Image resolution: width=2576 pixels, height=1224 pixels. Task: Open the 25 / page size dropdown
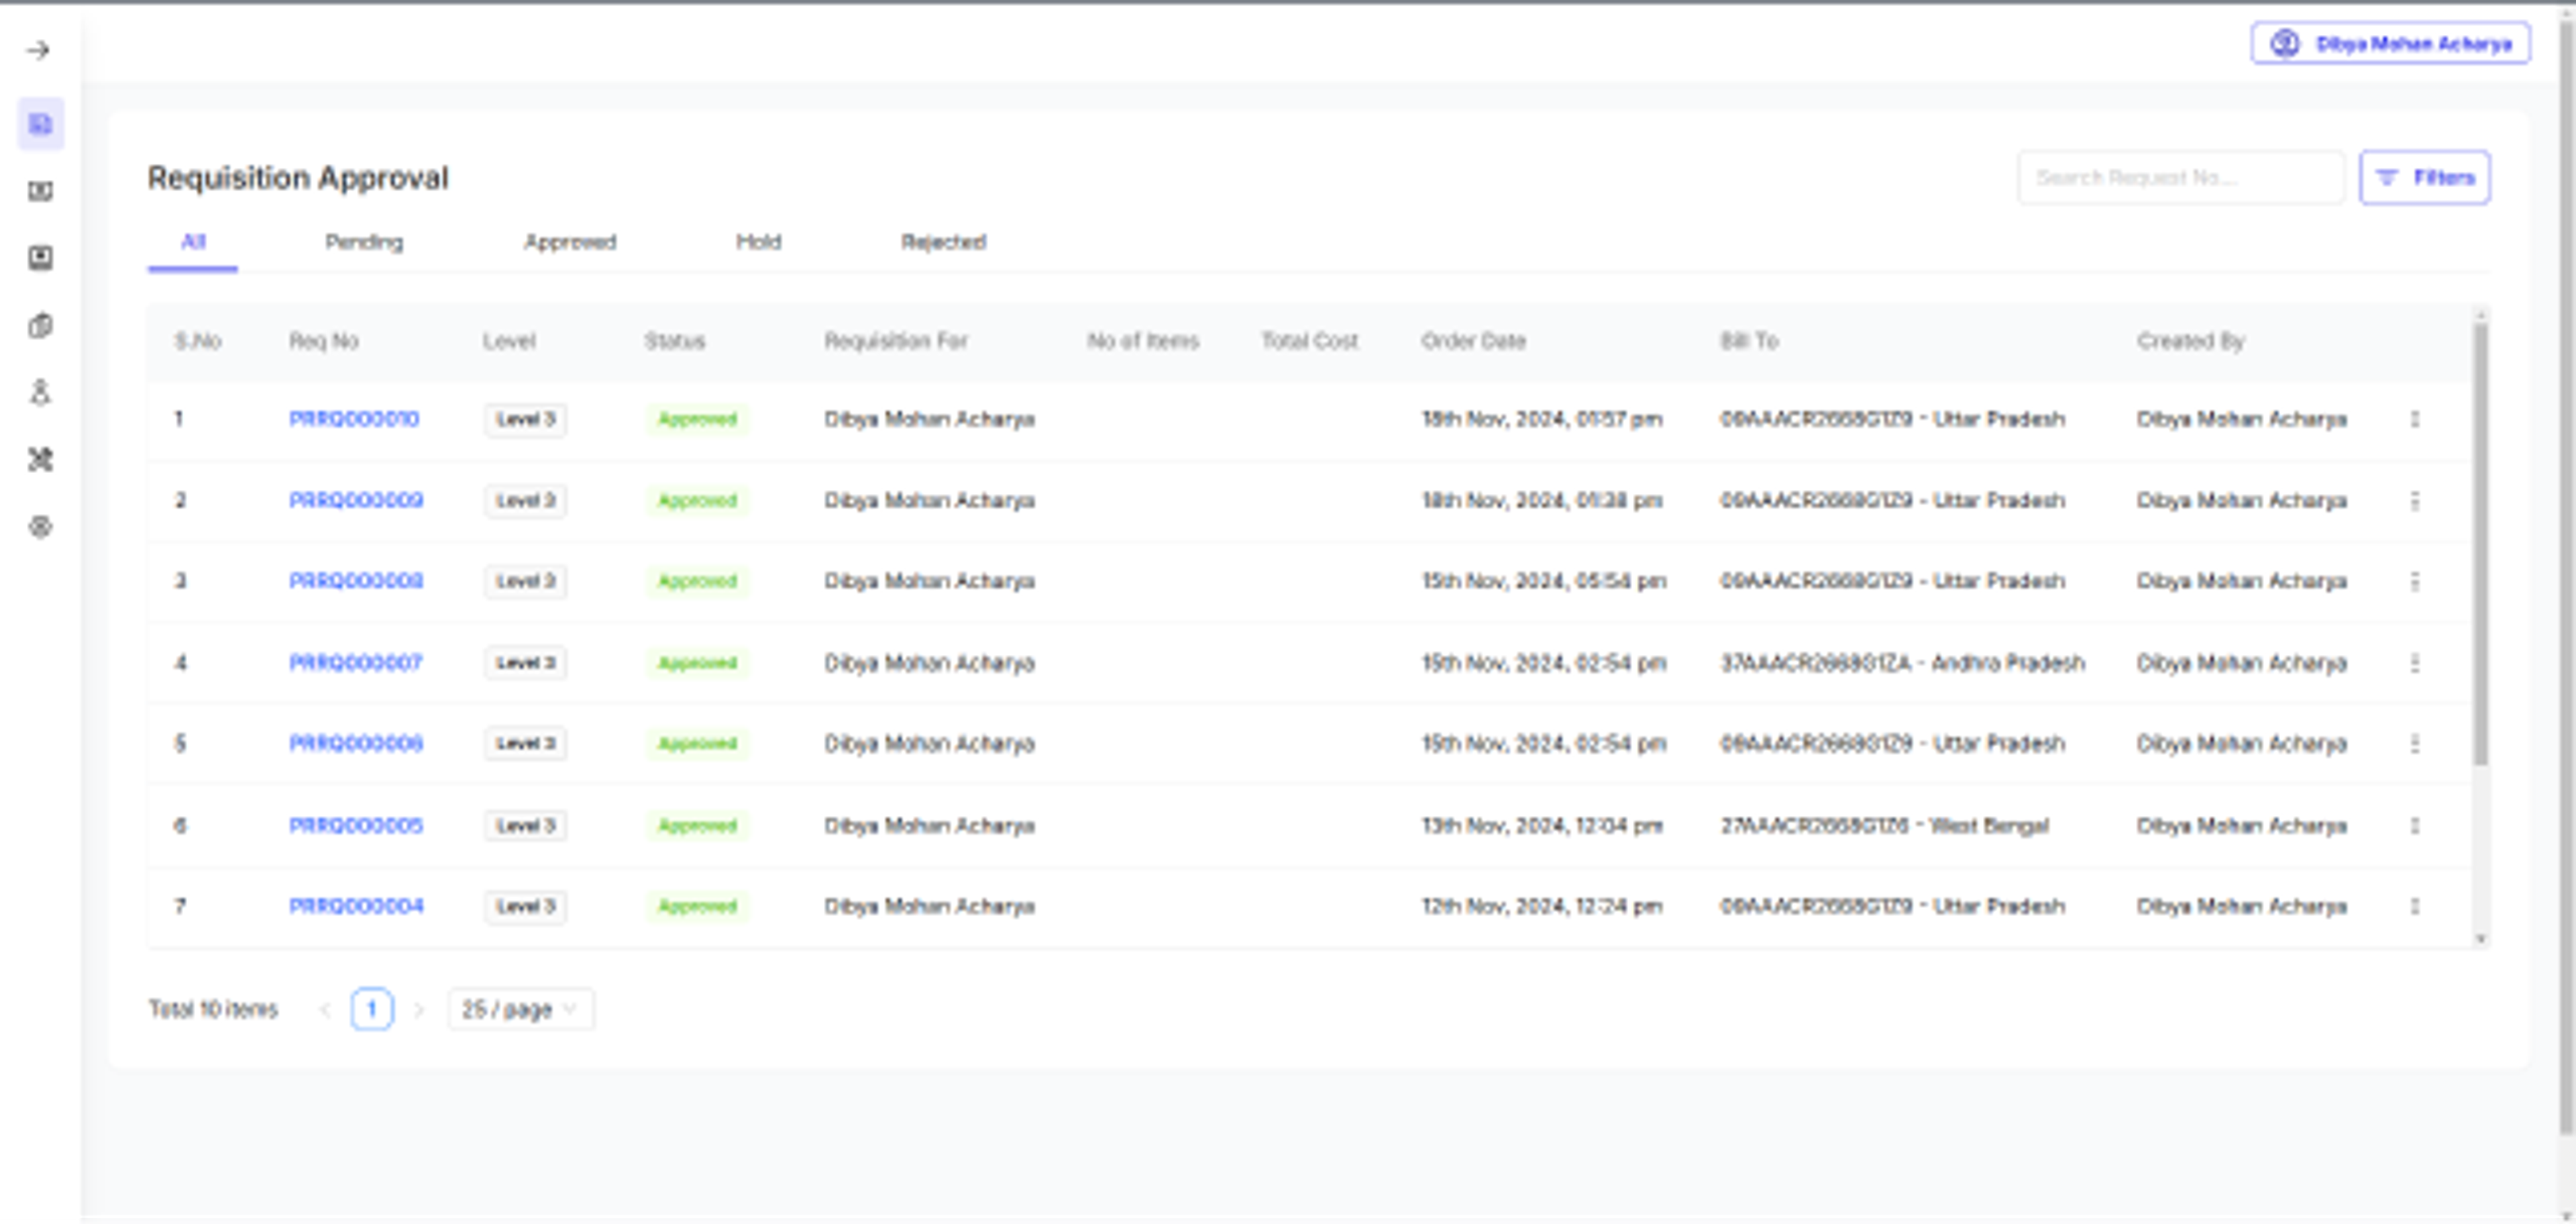520,1009
